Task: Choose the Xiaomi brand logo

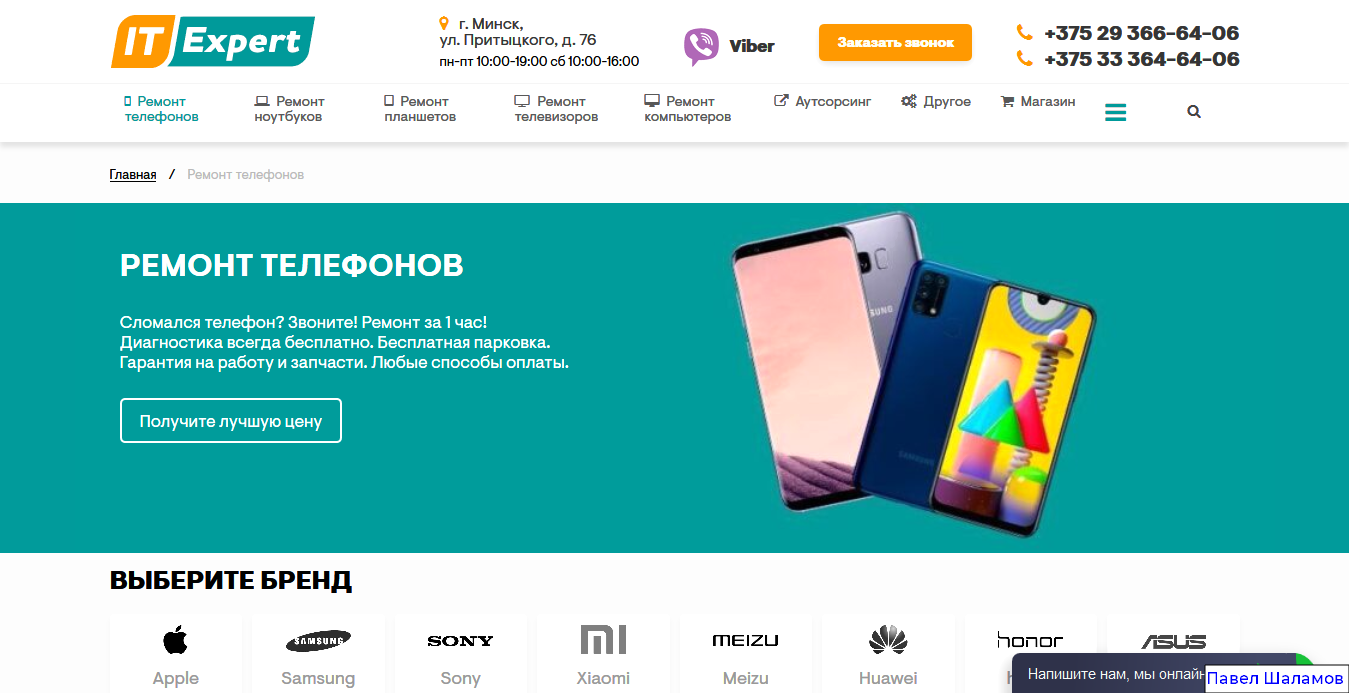Action: click(603, 640)
